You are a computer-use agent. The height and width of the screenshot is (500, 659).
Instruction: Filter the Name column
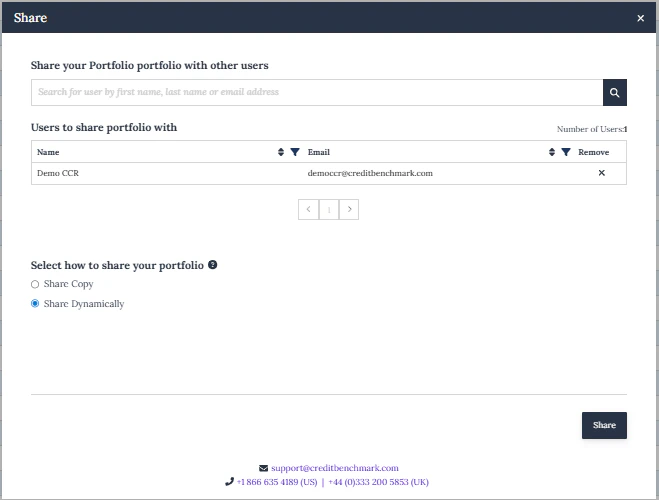tap(295, 152)
